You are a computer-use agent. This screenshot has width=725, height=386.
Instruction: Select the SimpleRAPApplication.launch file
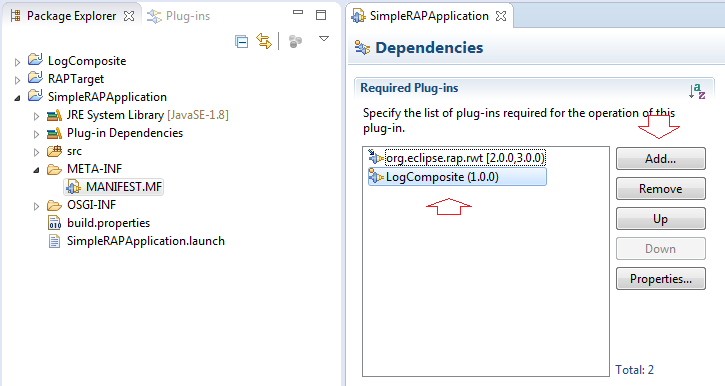click(x=136, y=241)
